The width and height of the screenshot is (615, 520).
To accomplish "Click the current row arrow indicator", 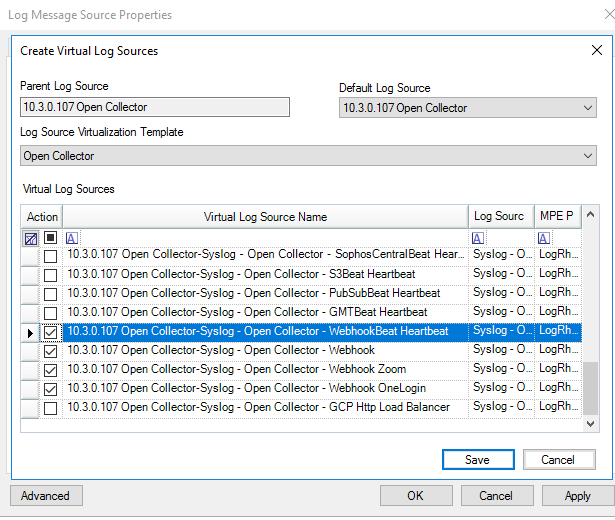I will click(29, 332).
